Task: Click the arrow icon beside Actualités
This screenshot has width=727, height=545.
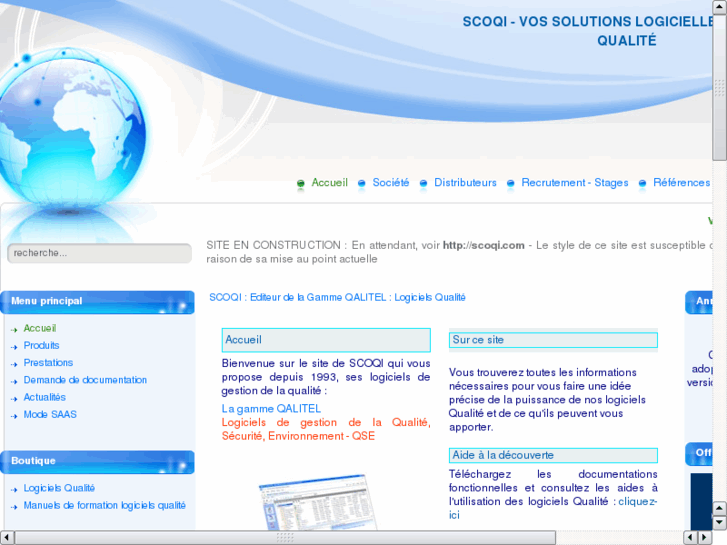Action: (x=14, y=399)
